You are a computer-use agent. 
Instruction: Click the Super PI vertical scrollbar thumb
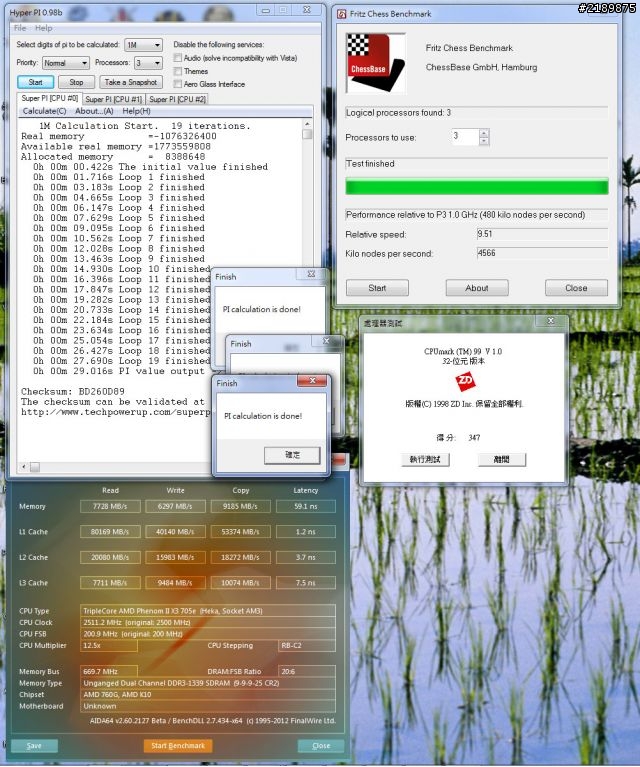[x=307, y=134]
